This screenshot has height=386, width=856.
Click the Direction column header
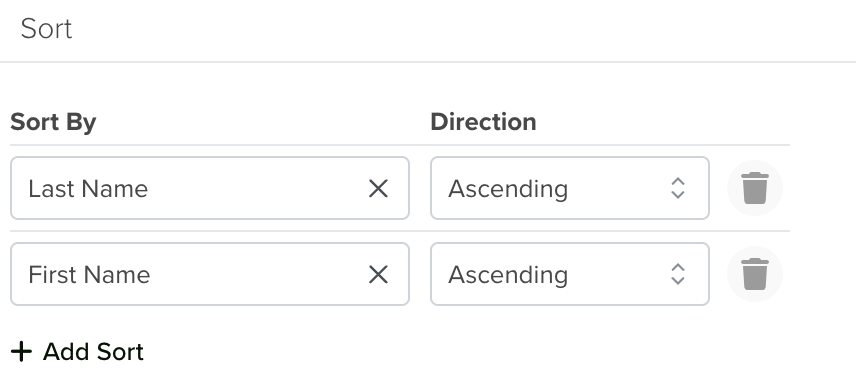click(483, 122)
